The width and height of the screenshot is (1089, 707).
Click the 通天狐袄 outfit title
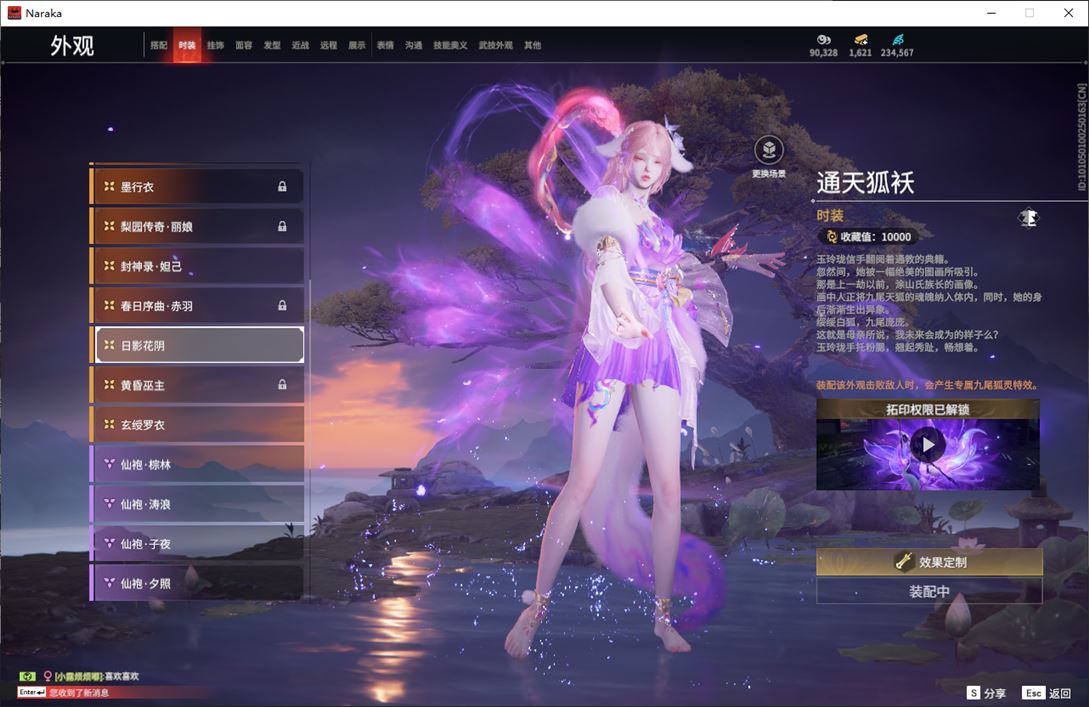point(865,183)
